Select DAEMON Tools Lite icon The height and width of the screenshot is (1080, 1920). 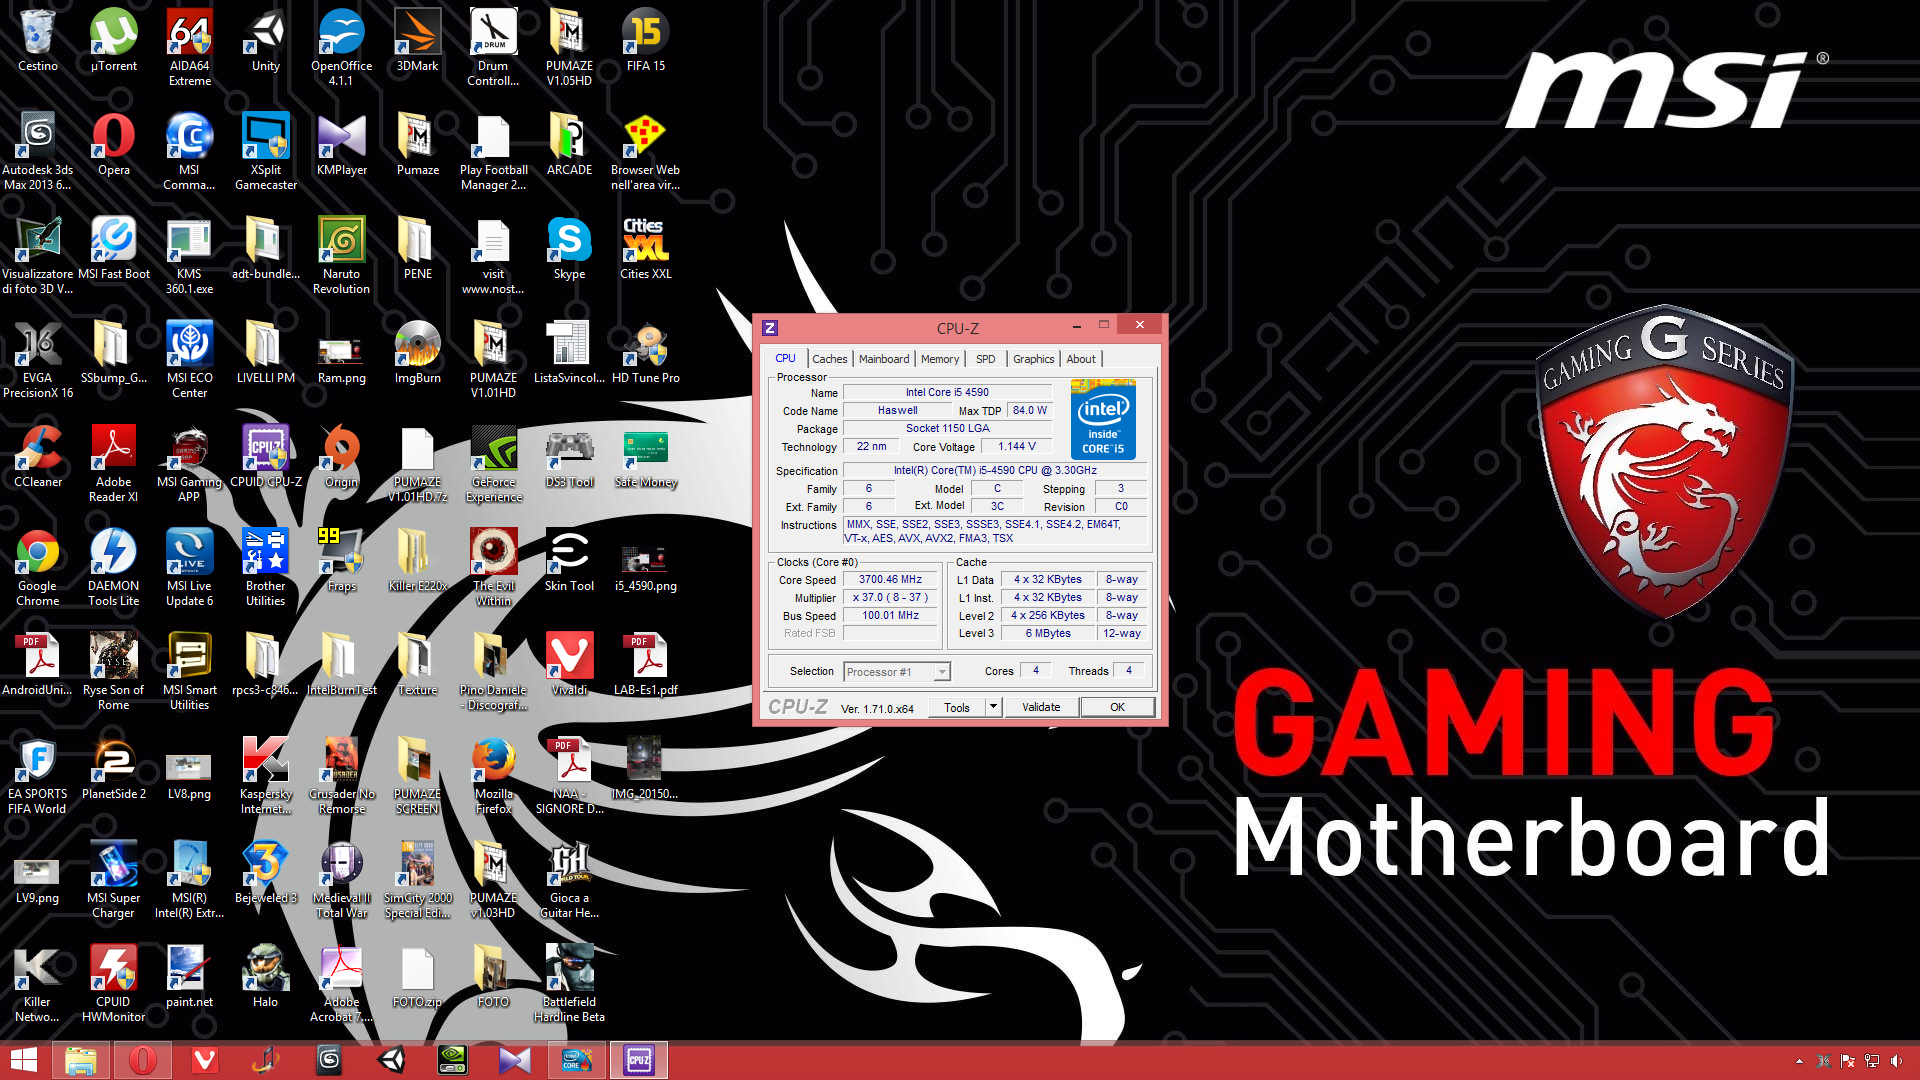[x=113, y=567]
